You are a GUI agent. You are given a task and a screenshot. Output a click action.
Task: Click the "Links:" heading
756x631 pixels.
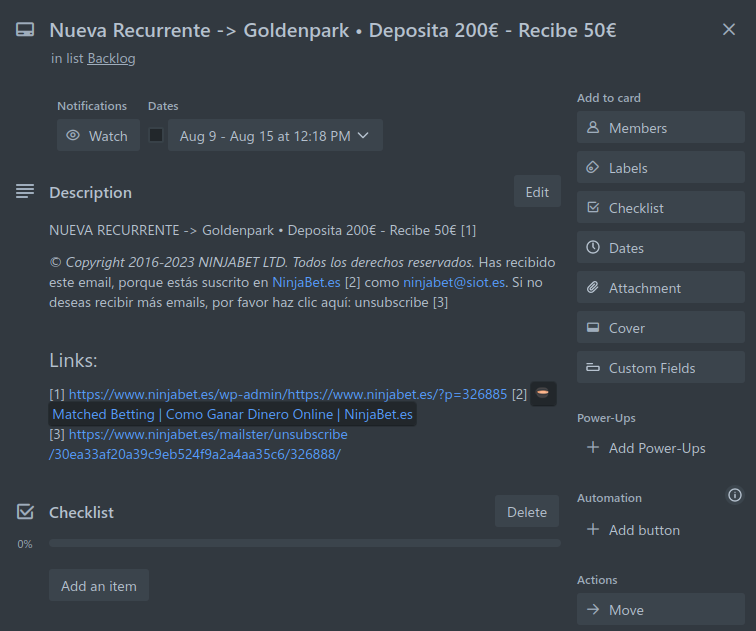pyautogui.click(x=73, y=360)
